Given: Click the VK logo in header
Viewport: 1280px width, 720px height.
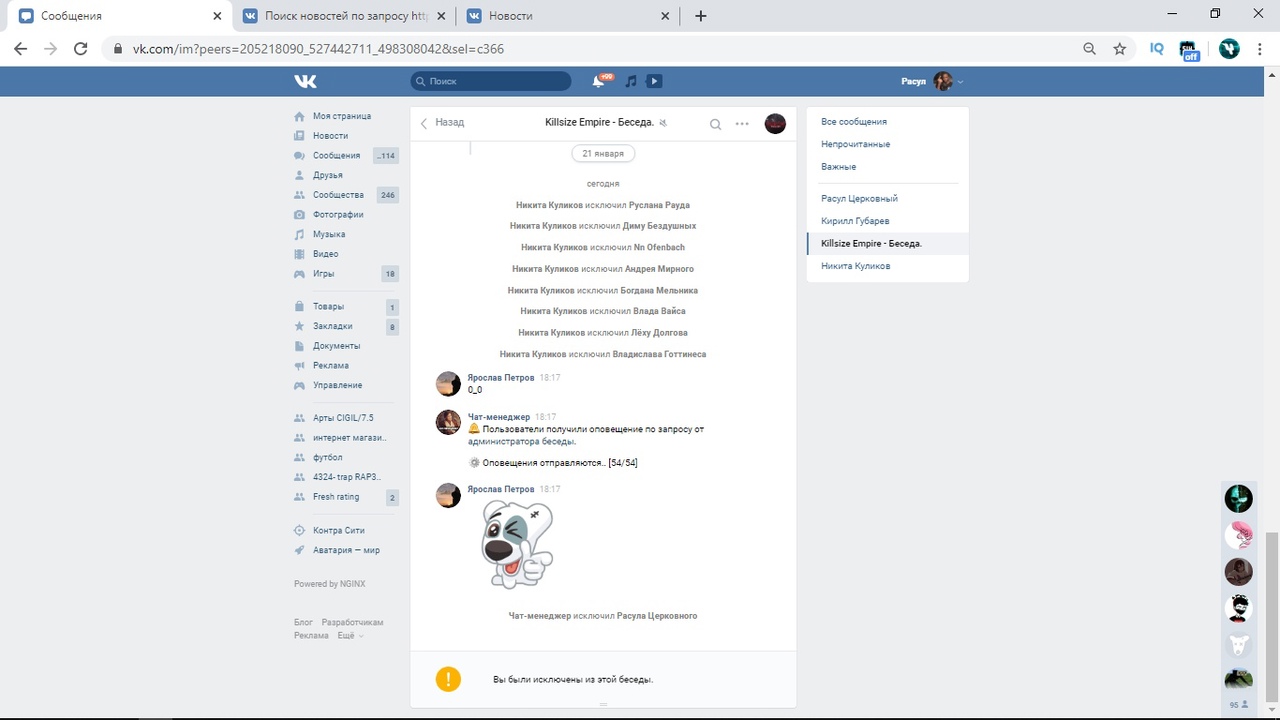Looking at the screenshot, I should [x=305, y=81].
